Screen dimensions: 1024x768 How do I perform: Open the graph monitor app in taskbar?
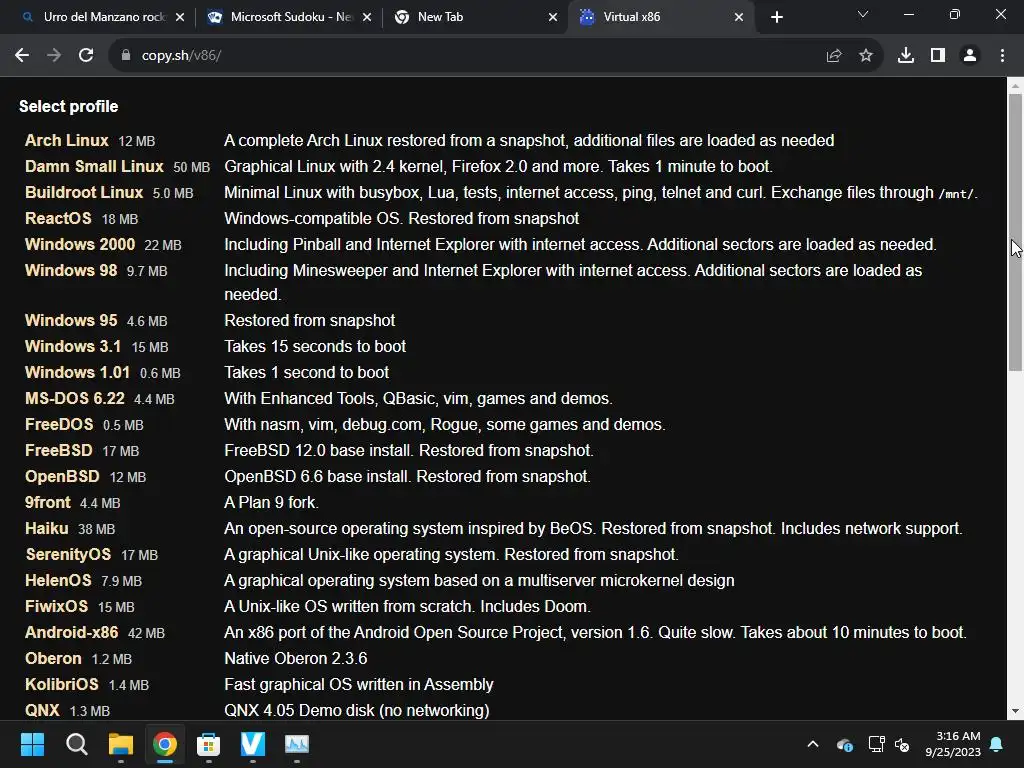297,744
